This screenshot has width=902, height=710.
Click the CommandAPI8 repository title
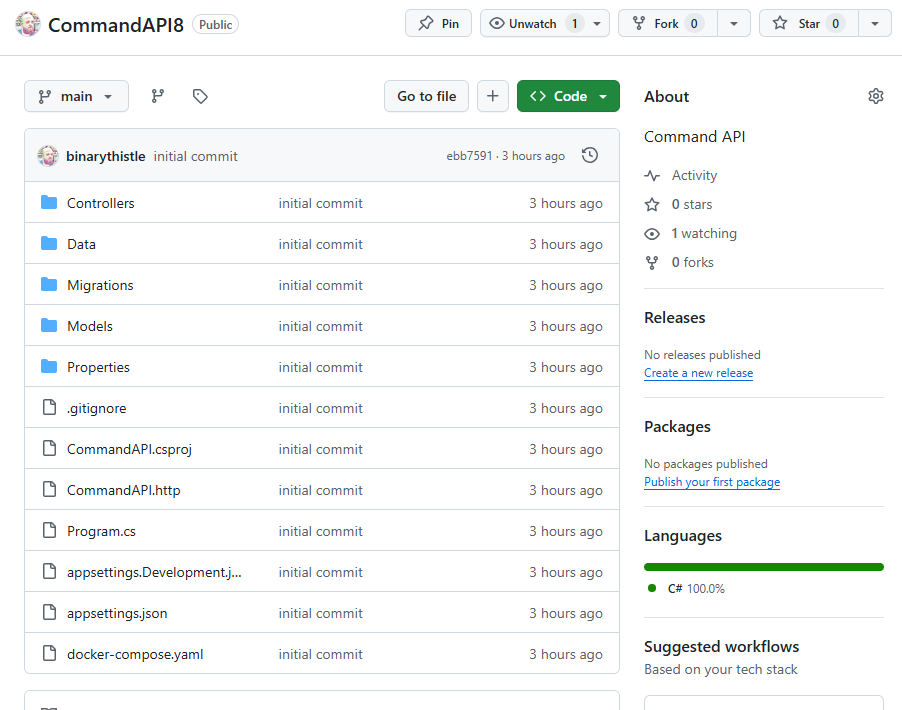[116, 25]
